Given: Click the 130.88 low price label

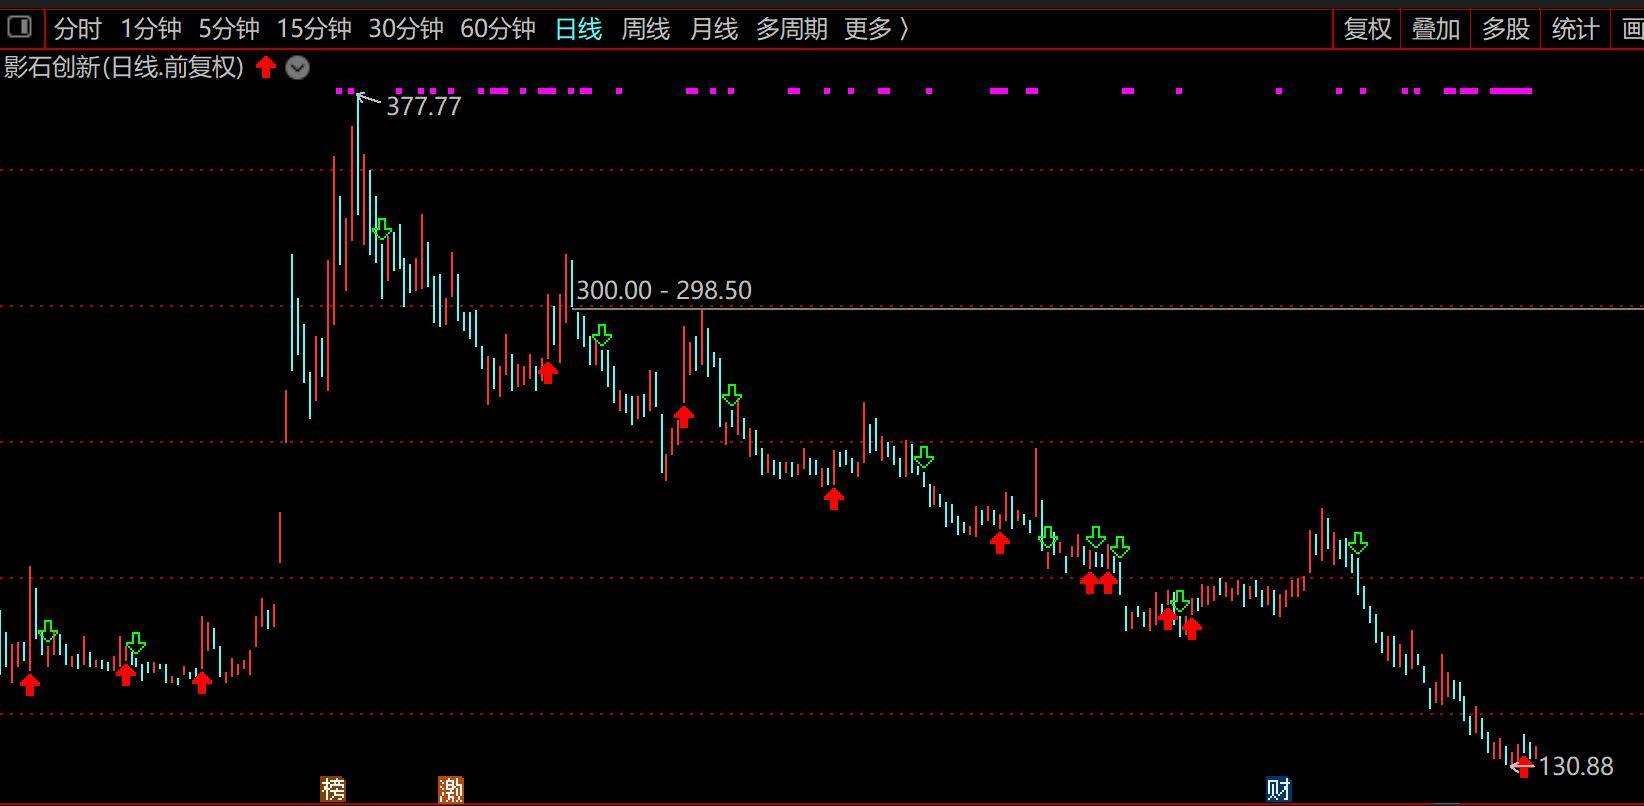Looking at the screenshot, I should point(1576,766).
